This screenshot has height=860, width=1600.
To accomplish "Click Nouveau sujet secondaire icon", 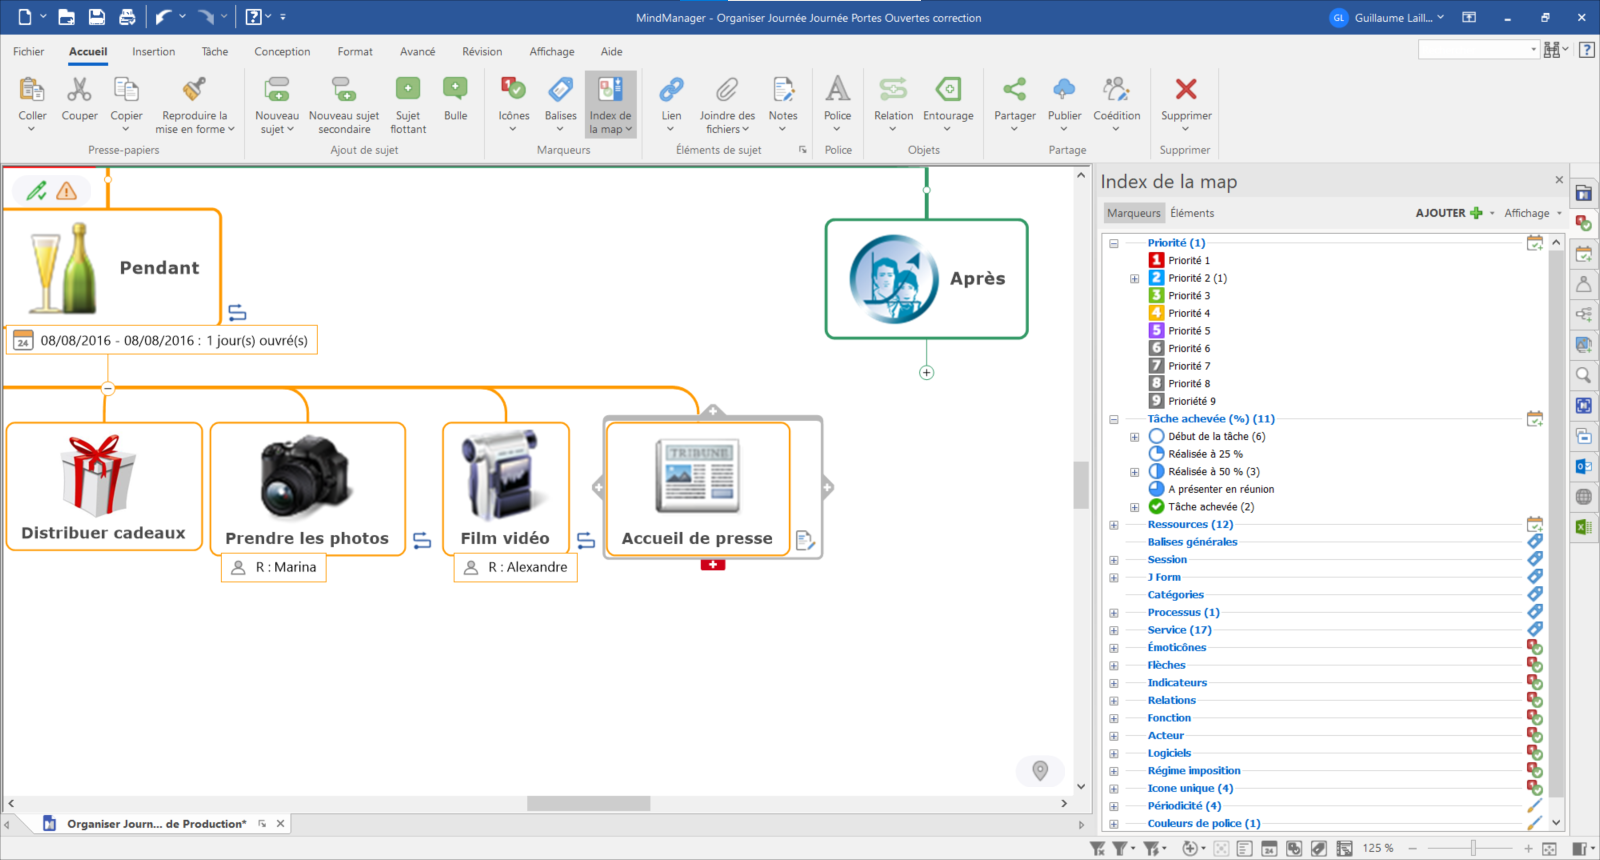I will click(343, 90).
